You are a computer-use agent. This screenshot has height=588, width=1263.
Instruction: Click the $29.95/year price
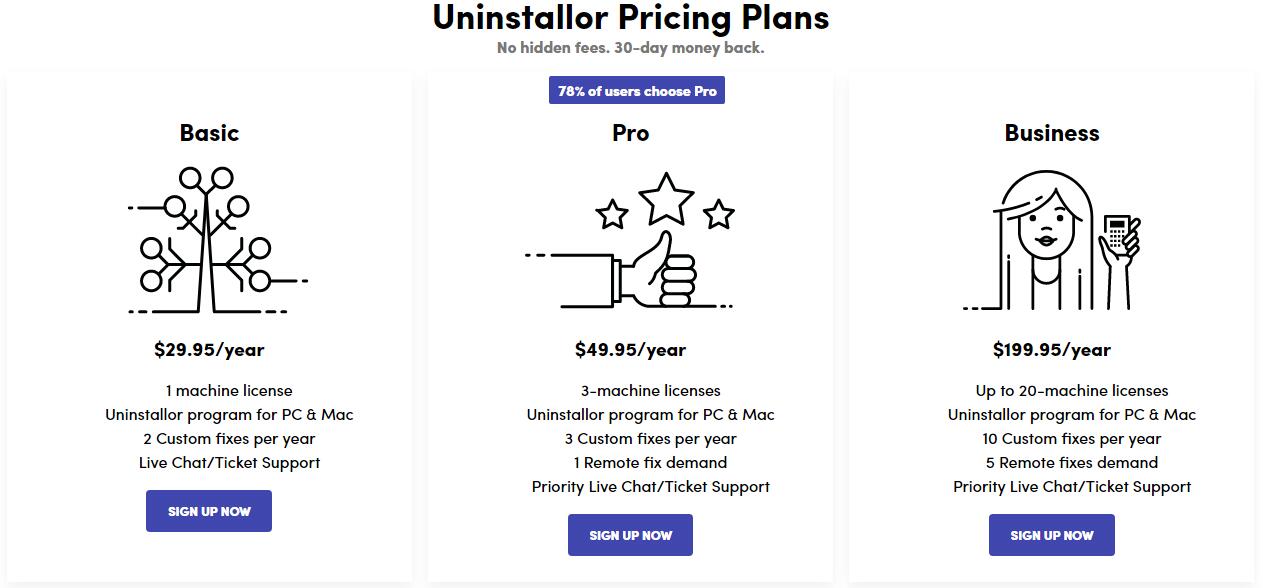[x=209, y=350]
